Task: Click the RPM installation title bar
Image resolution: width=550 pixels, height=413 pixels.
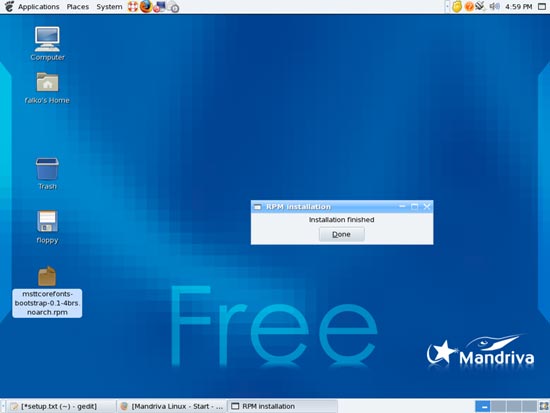Action: pos(342,207)
